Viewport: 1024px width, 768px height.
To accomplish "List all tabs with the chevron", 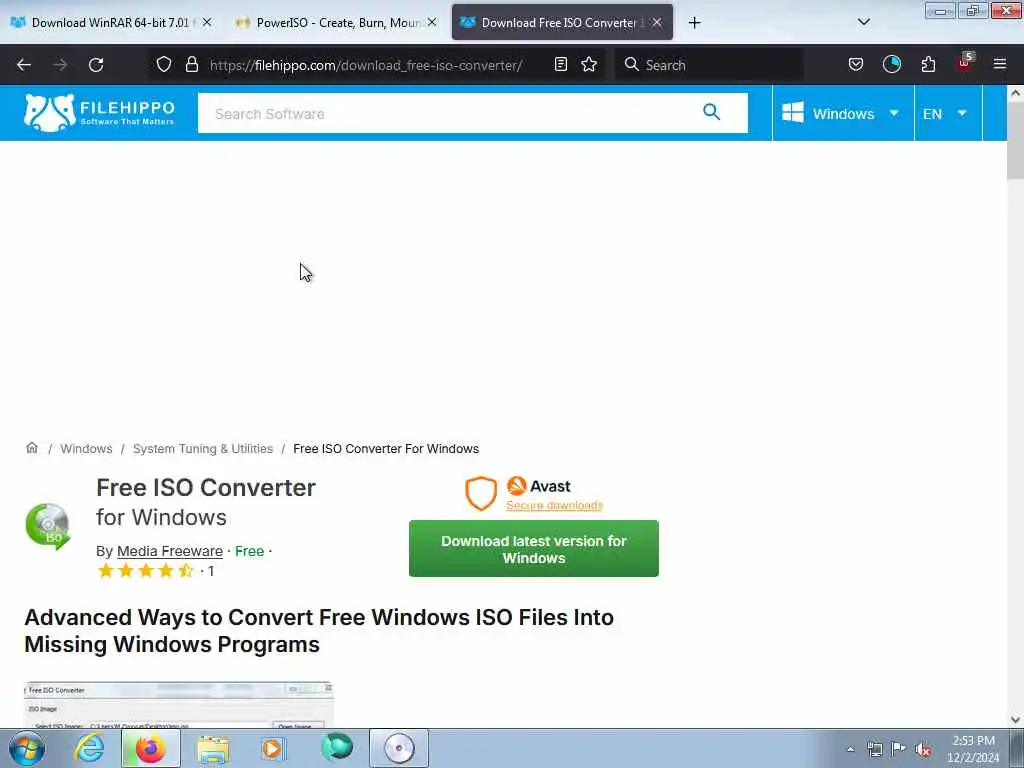I will coord(863,22).
